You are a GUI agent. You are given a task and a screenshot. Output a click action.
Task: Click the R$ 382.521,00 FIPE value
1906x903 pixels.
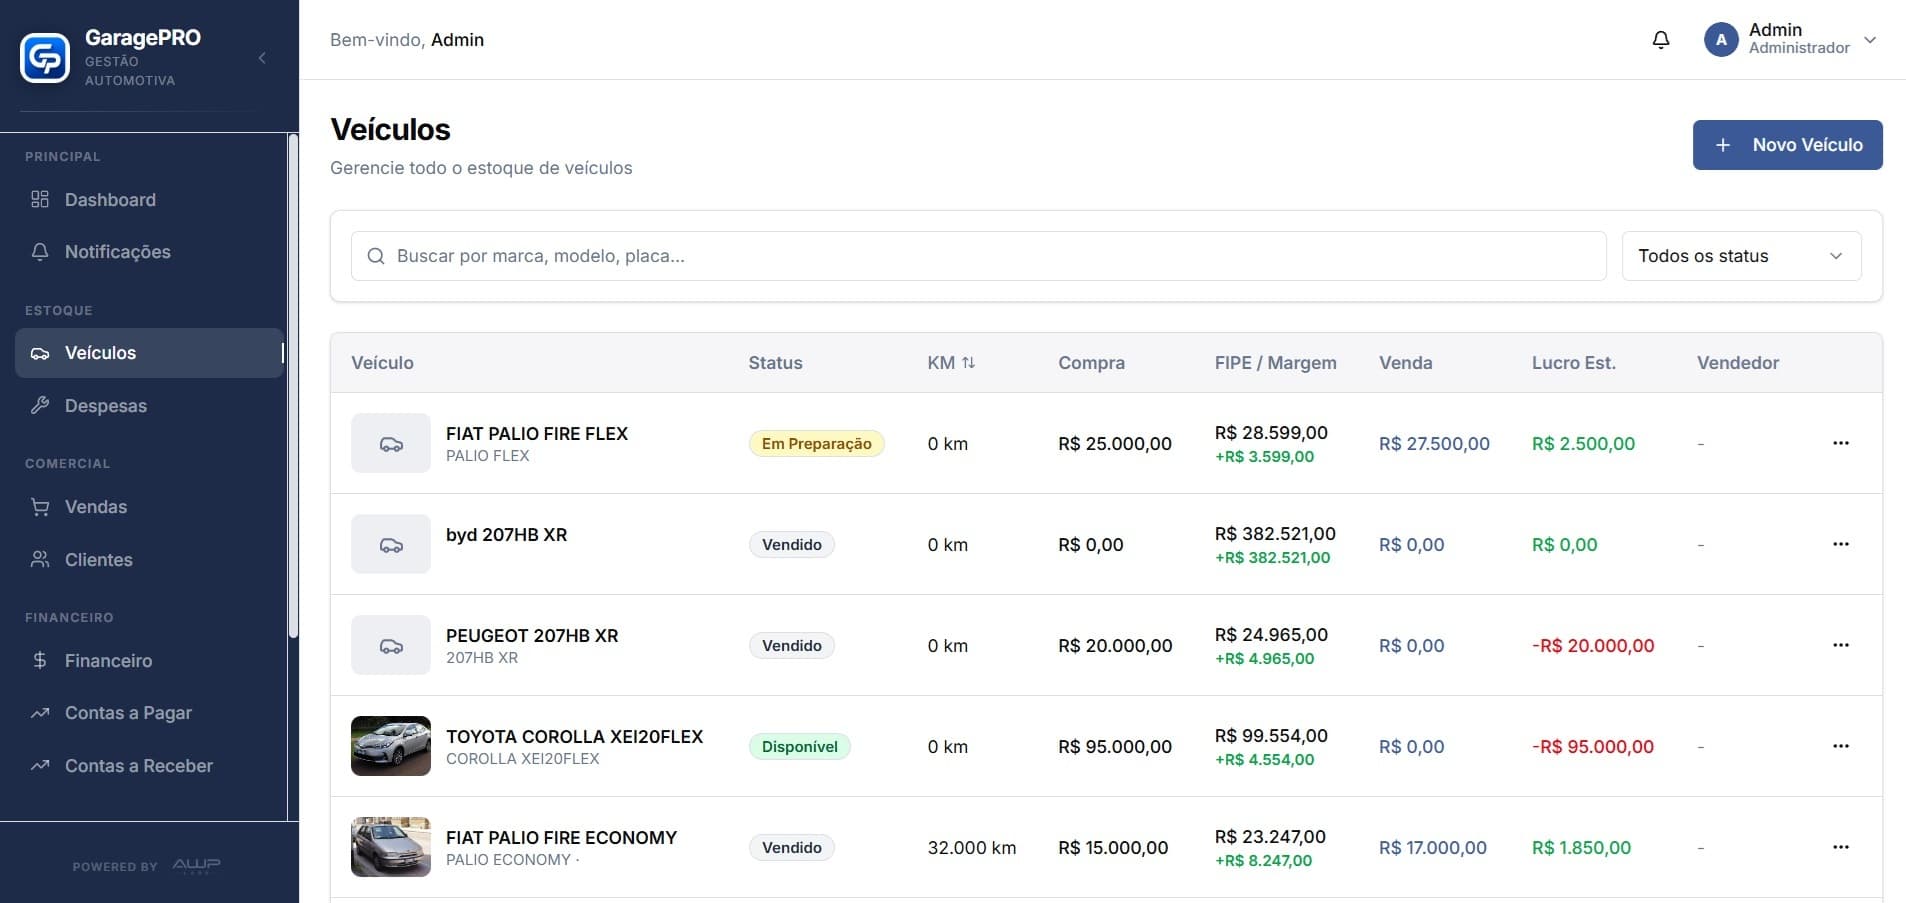[x=1275, y=534]
